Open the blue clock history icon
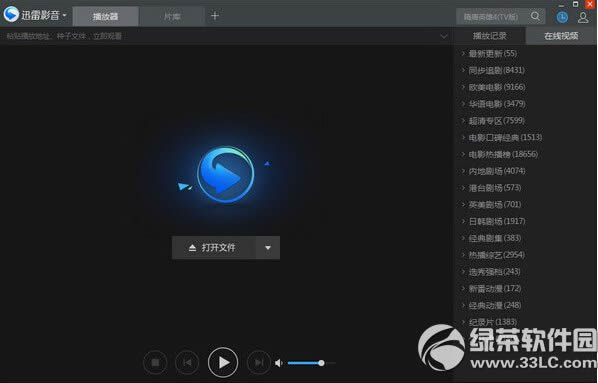This screenshot has height=383, width=598. point(562,17)
